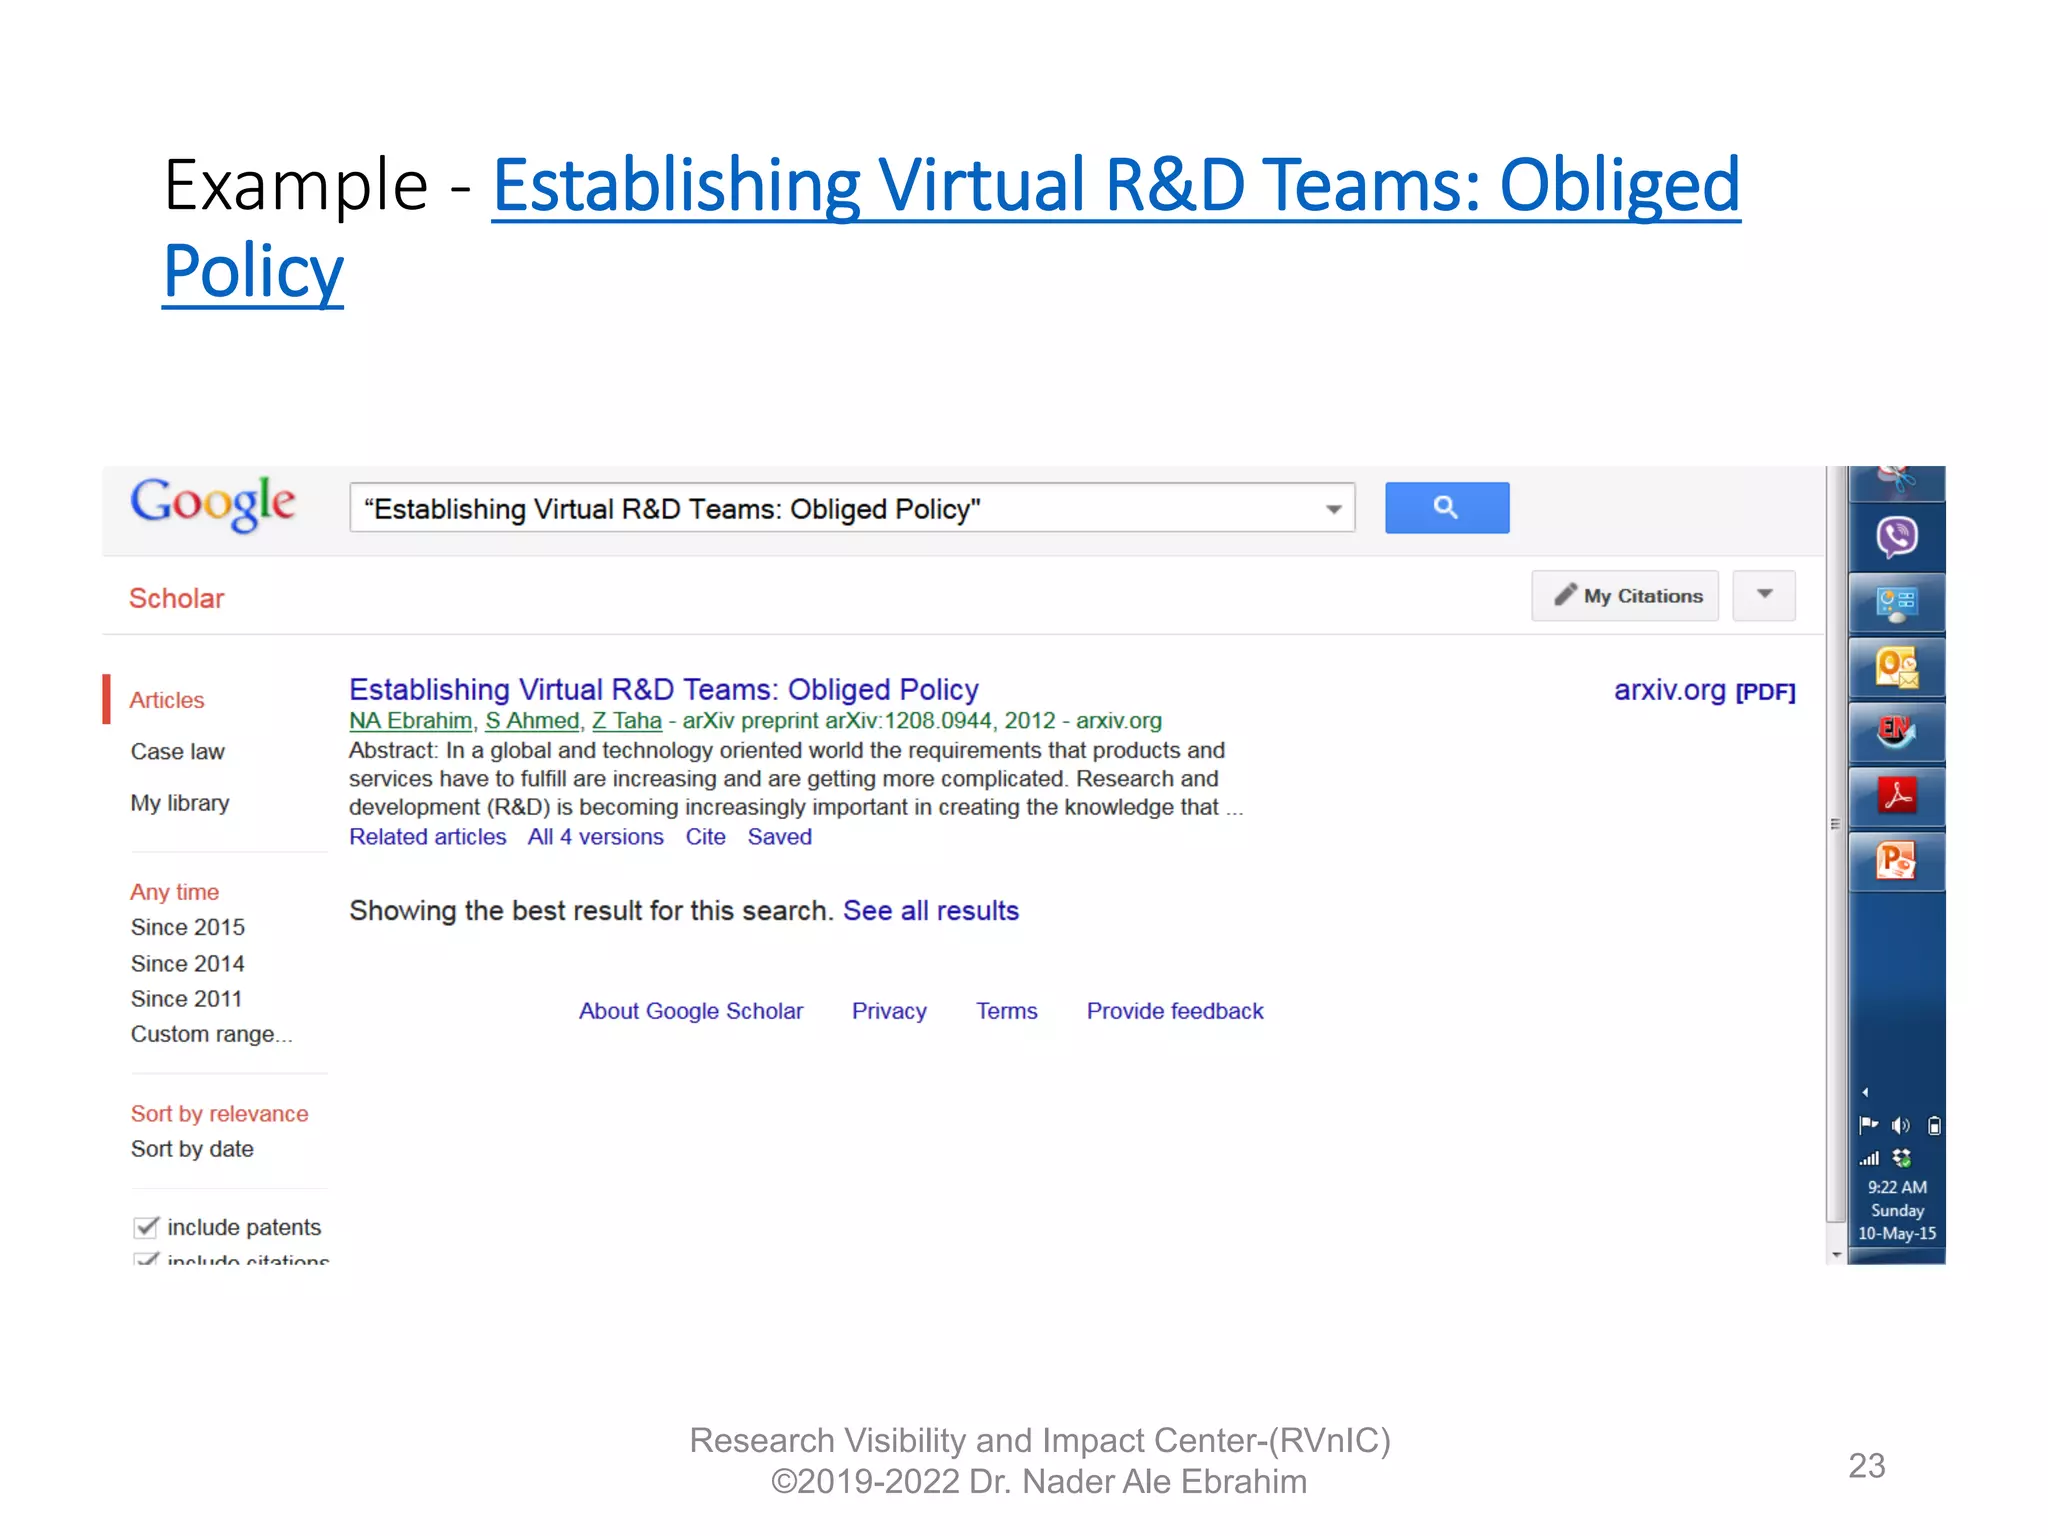Open the arxiv.org [PDF] link
Viewport: 2048px width, 1536px height.
coord(1705,690)
